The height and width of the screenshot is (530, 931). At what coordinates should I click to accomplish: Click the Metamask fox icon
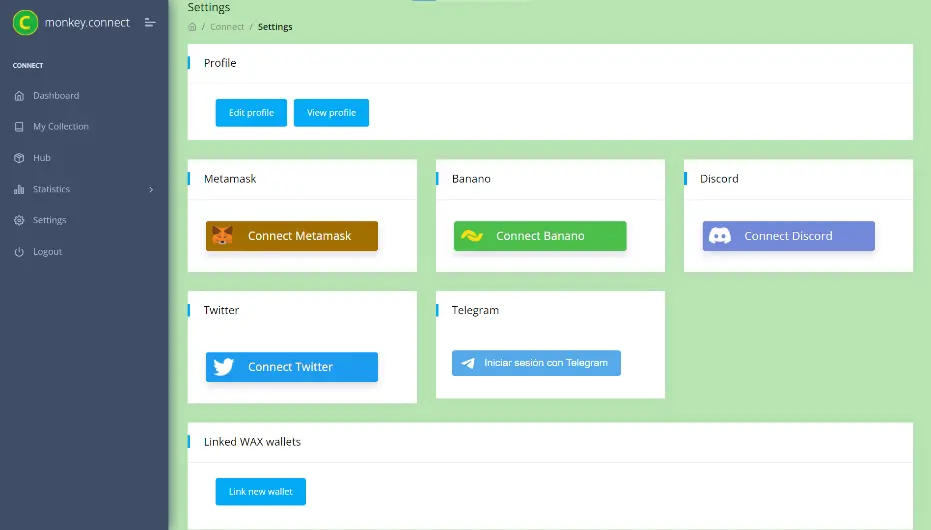(x=222, y=236)
